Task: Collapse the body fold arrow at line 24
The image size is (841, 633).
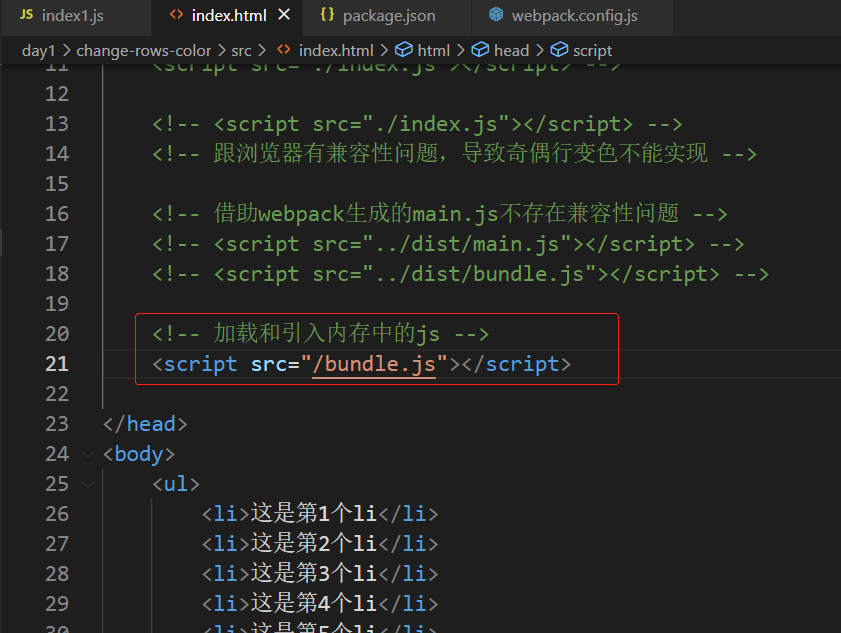Action: click(87, 454)
